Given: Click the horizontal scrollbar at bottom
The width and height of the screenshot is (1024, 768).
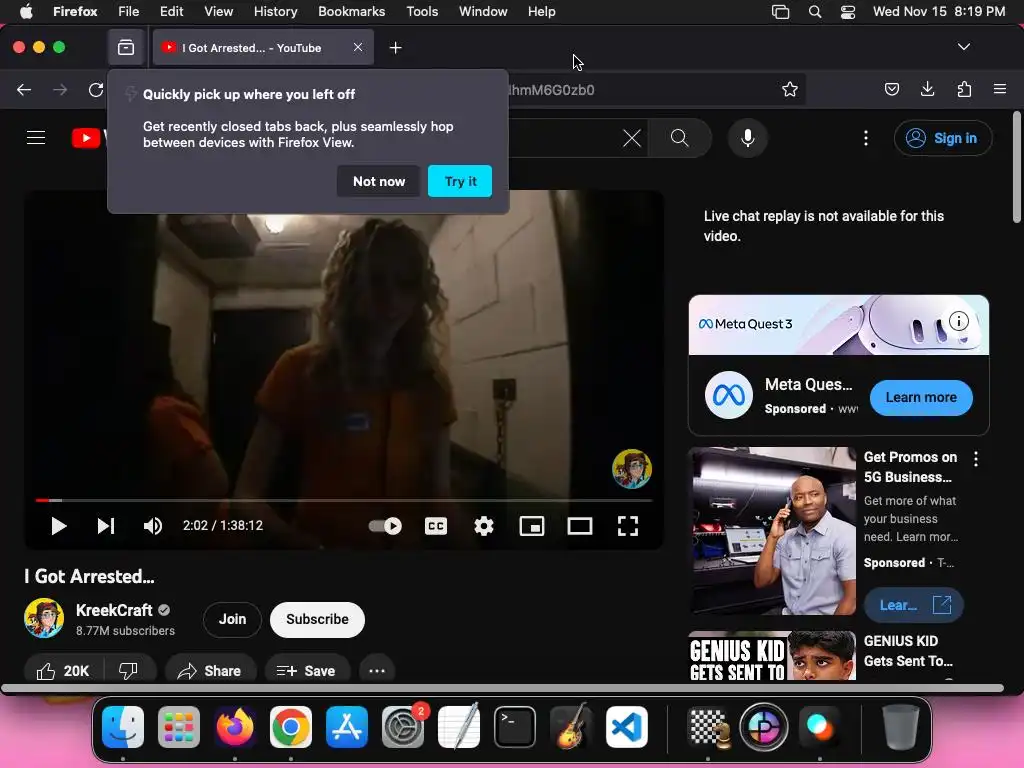Looking at the screenshot, I should pos(502,688).
